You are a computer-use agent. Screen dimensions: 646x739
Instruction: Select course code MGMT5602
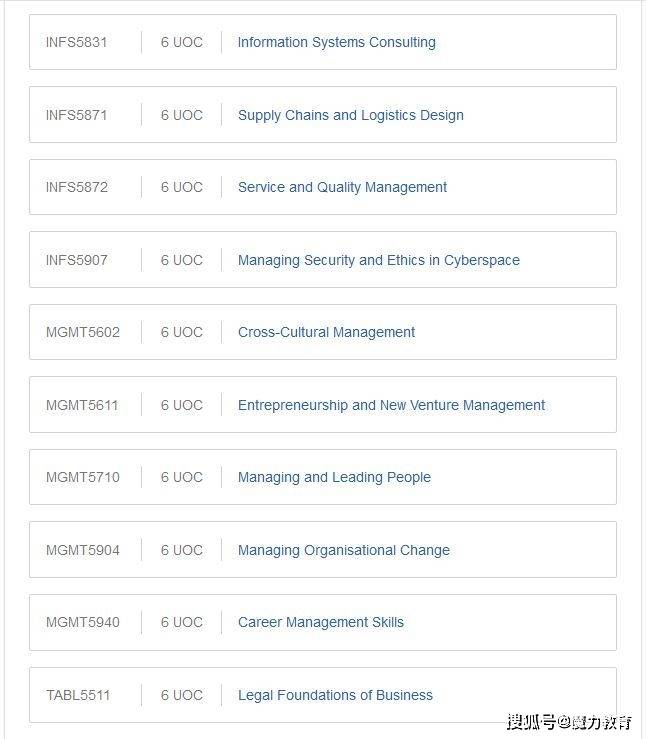82,332
